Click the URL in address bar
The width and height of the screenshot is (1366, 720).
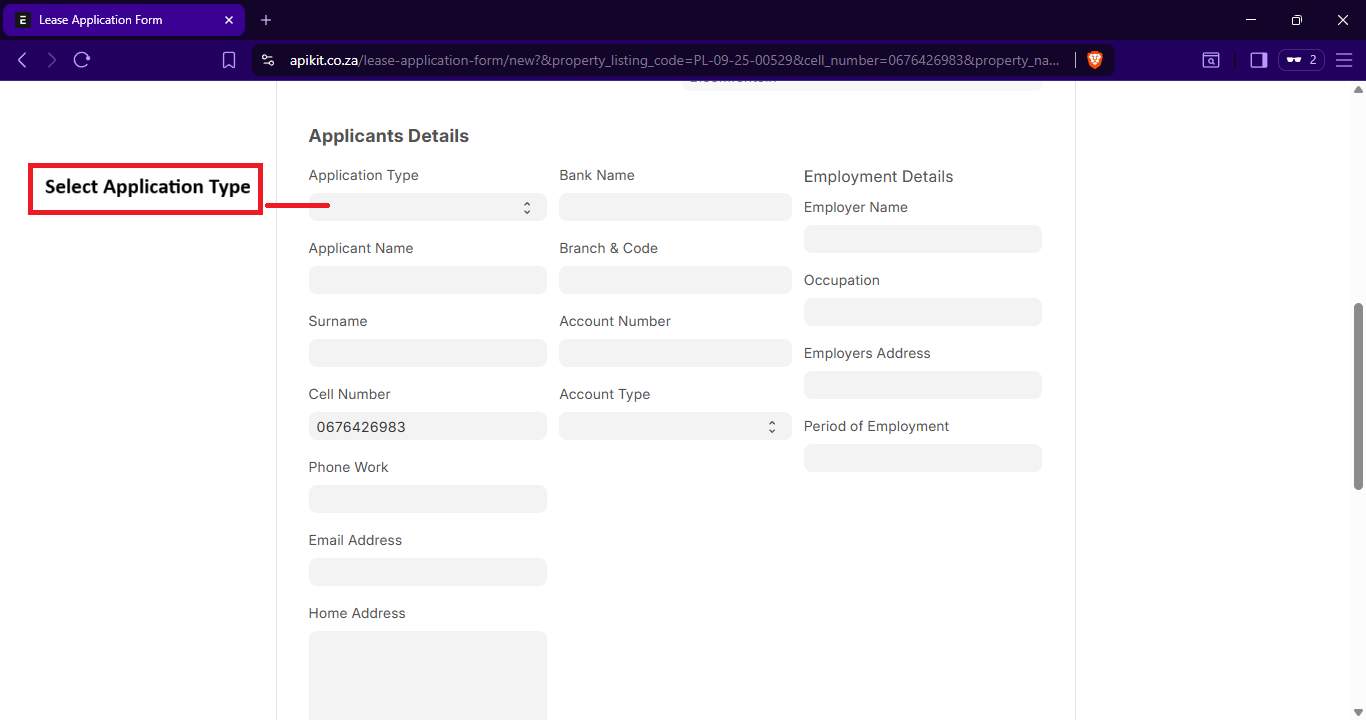674,60
